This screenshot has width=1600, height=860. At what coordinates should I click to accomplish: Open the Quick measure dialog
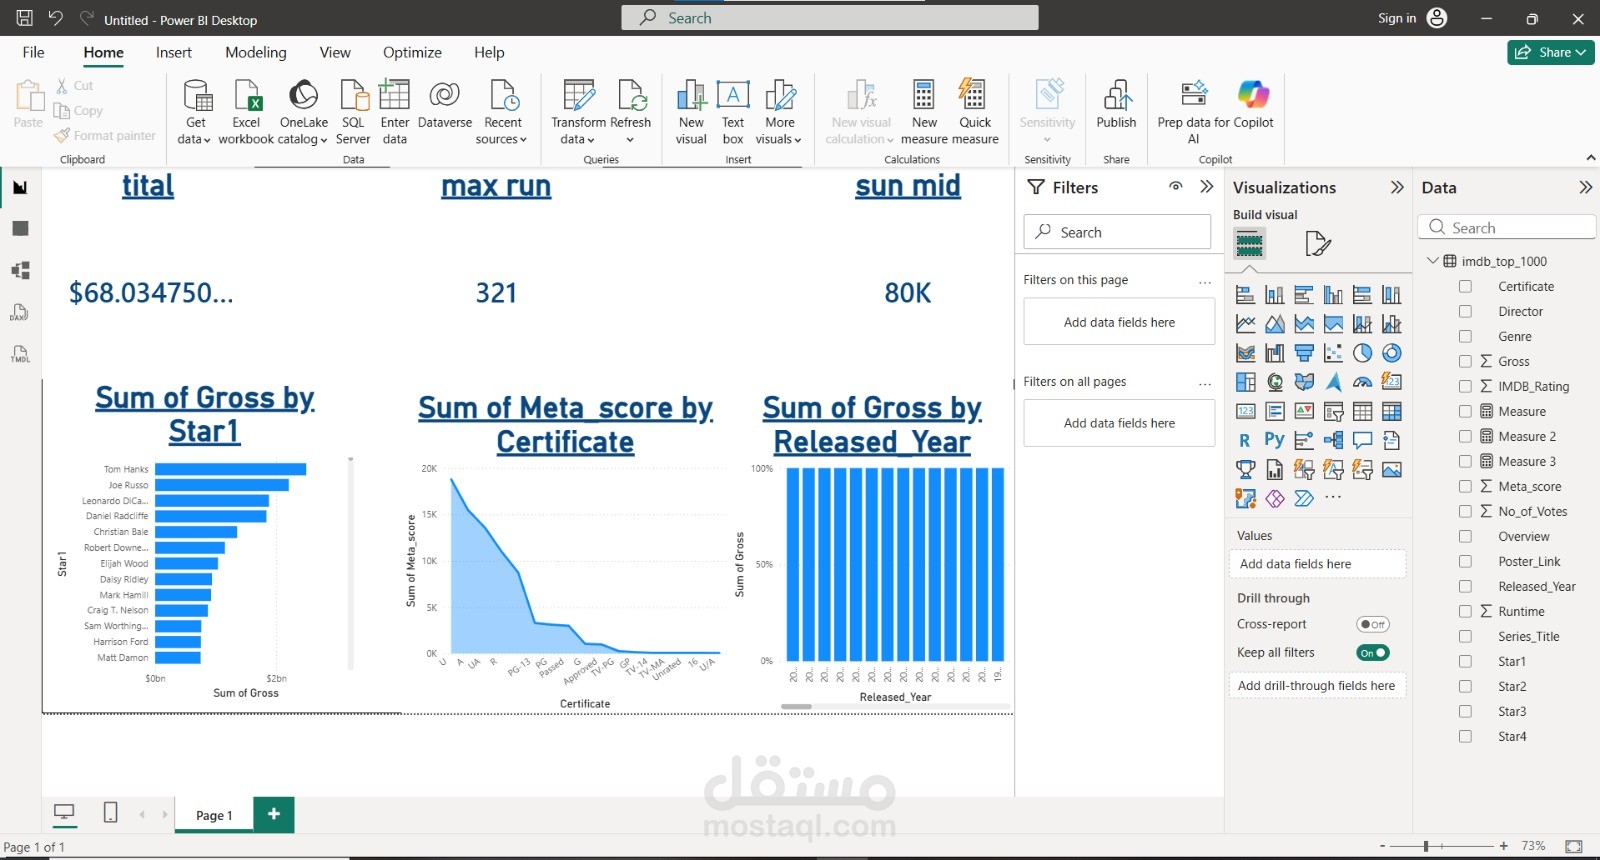coord(975,112)
